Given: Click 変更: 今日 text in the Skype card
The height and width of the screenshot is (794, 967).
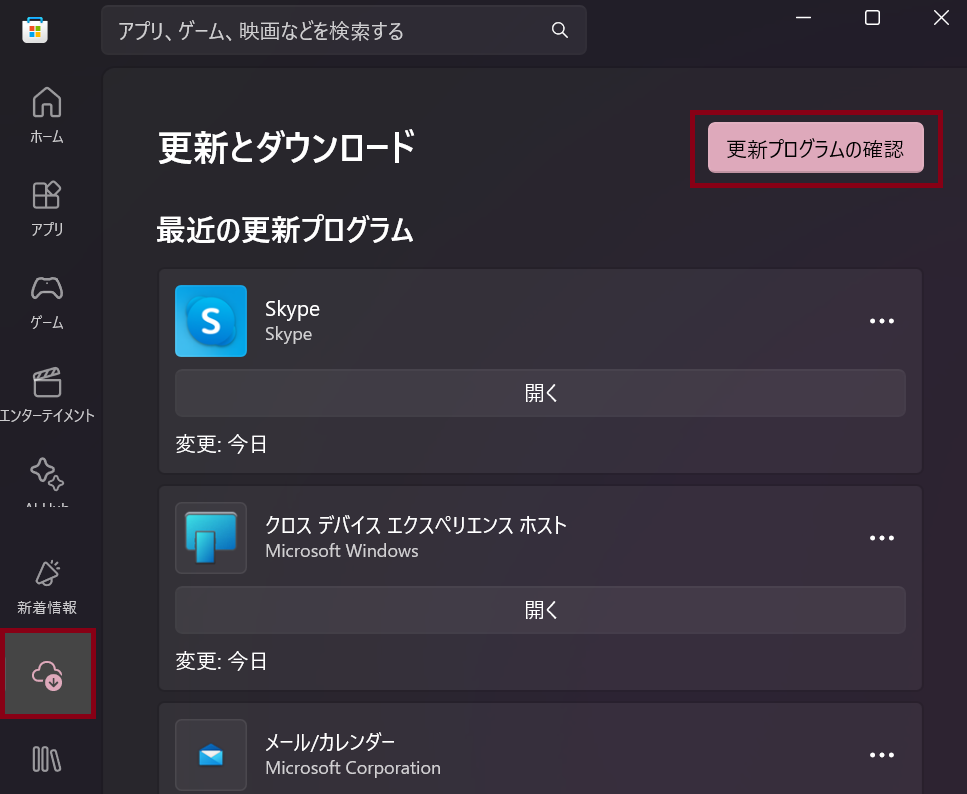Looking at the screenshot, I should (221, 444).
